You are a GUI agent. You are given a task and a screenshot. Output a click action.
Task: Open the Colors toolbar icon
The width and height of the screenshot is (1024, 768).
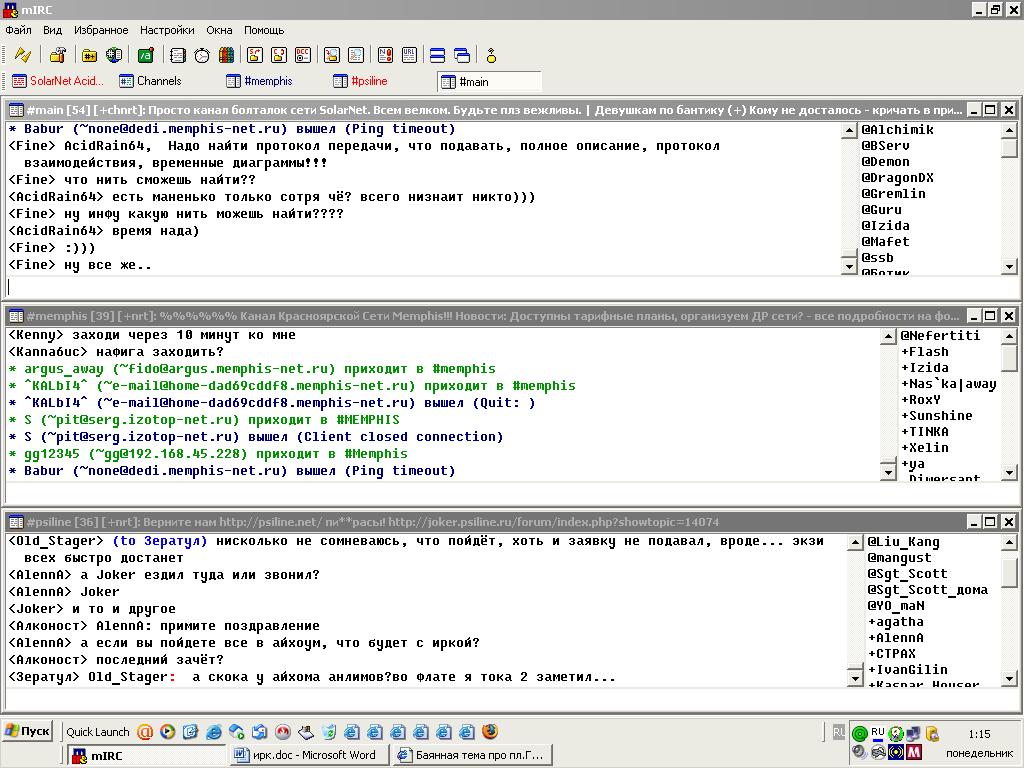coord(227,55)
